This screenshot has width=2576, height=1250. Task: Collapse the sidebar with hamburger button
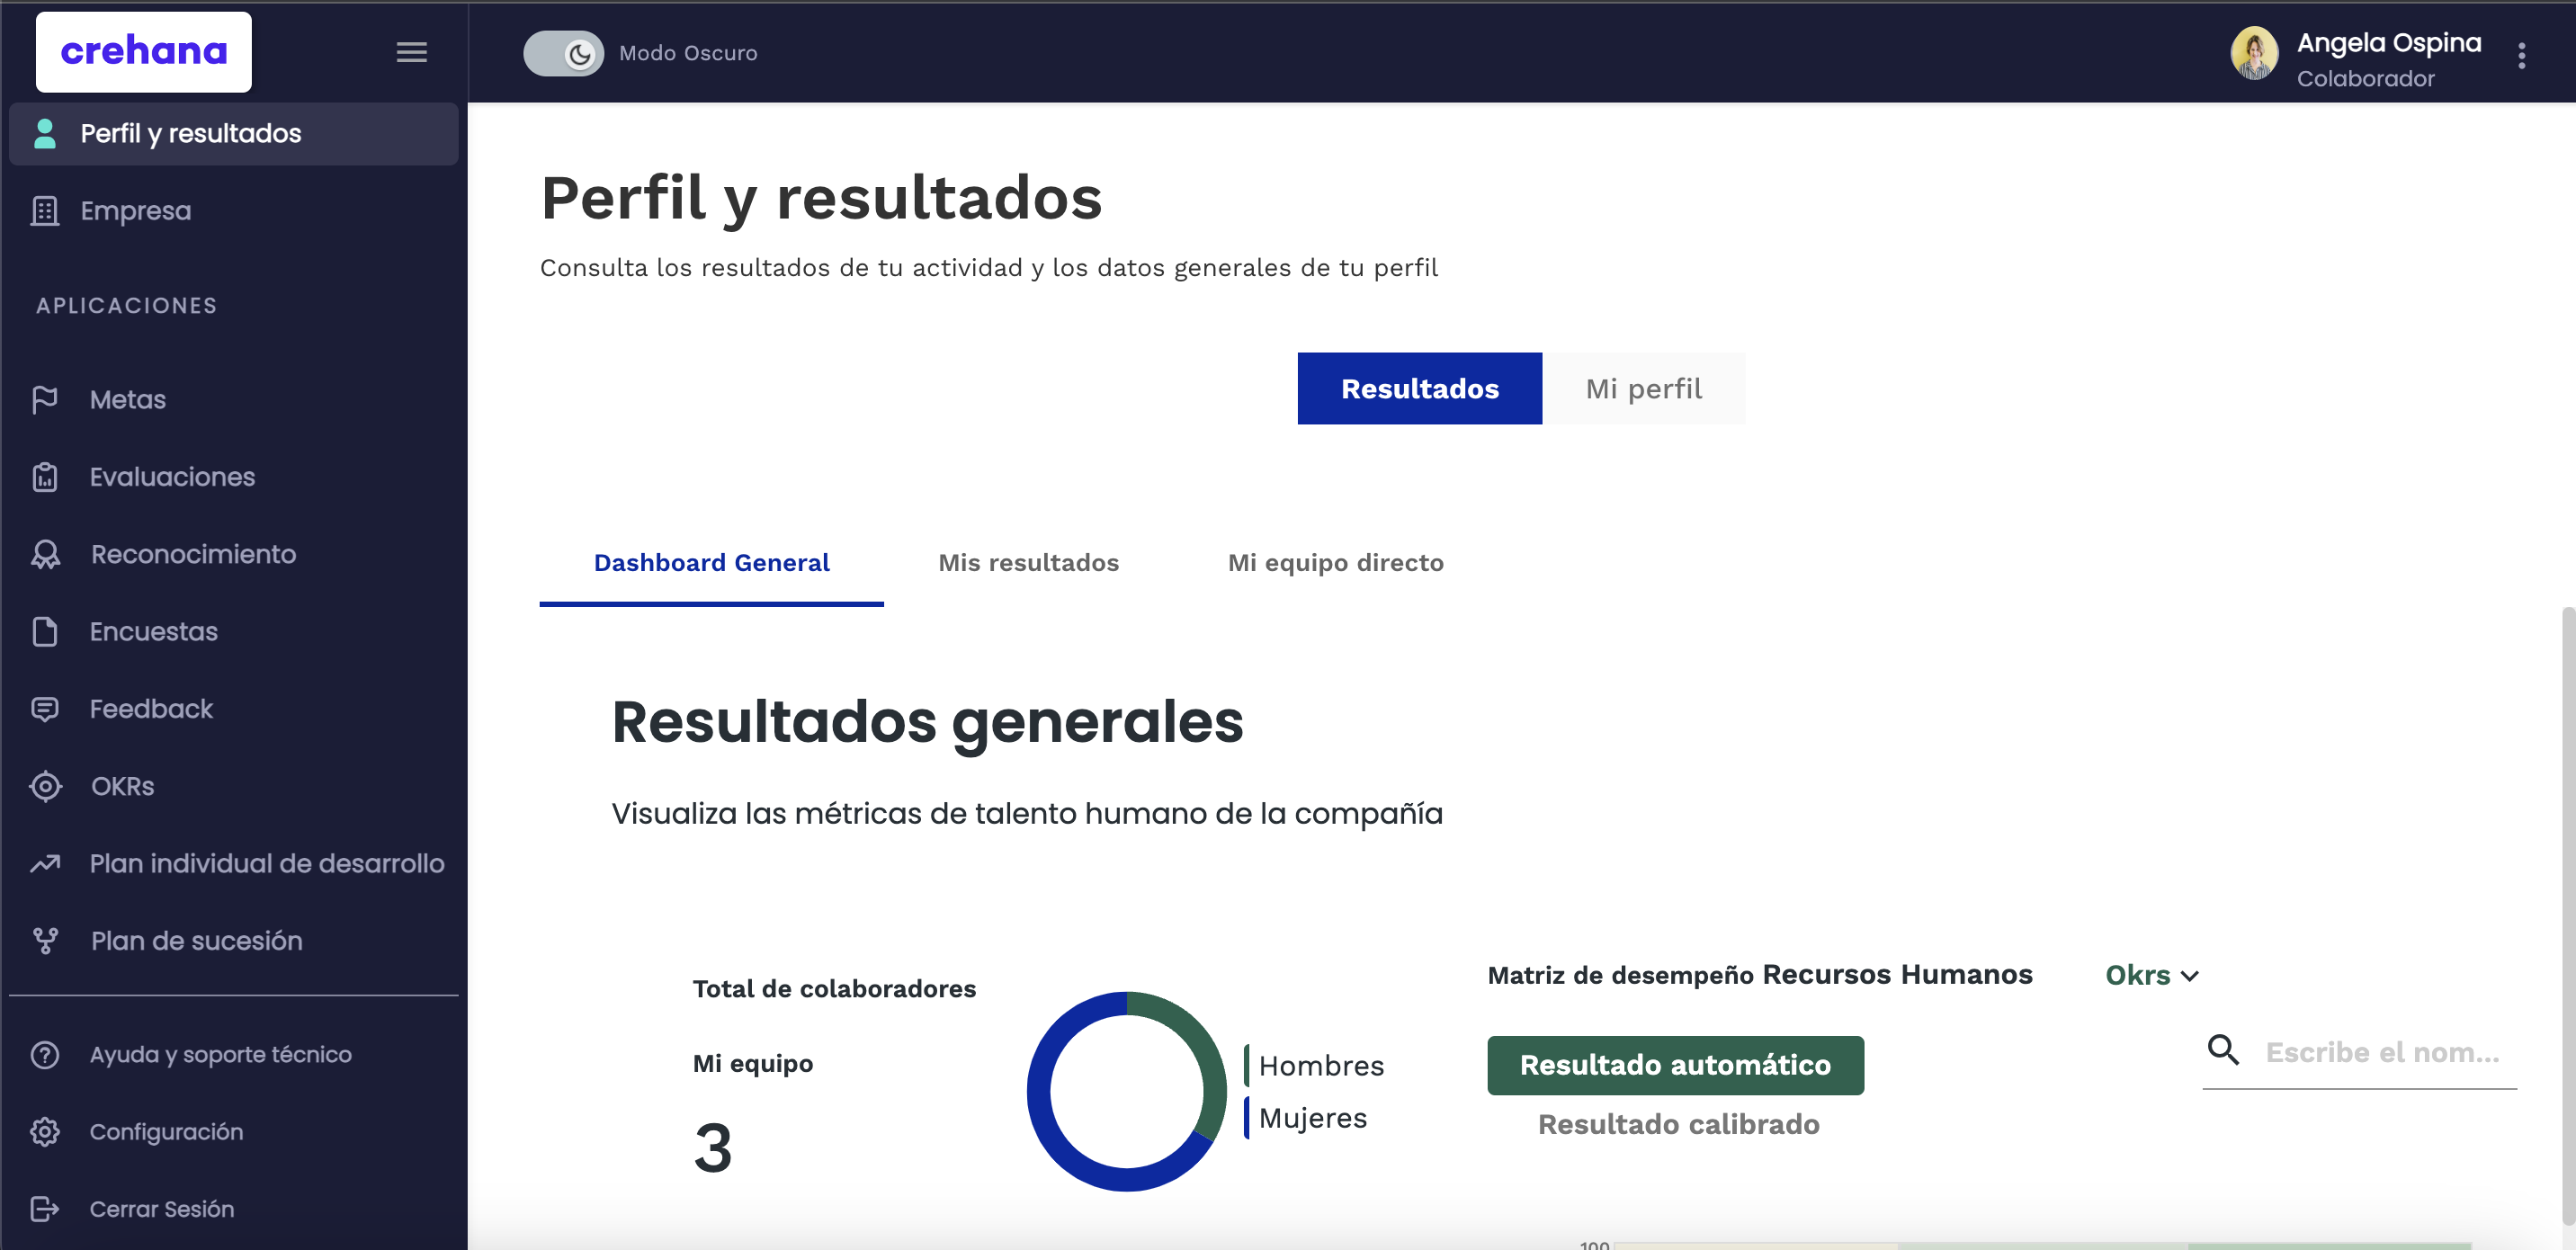point(412,52)
